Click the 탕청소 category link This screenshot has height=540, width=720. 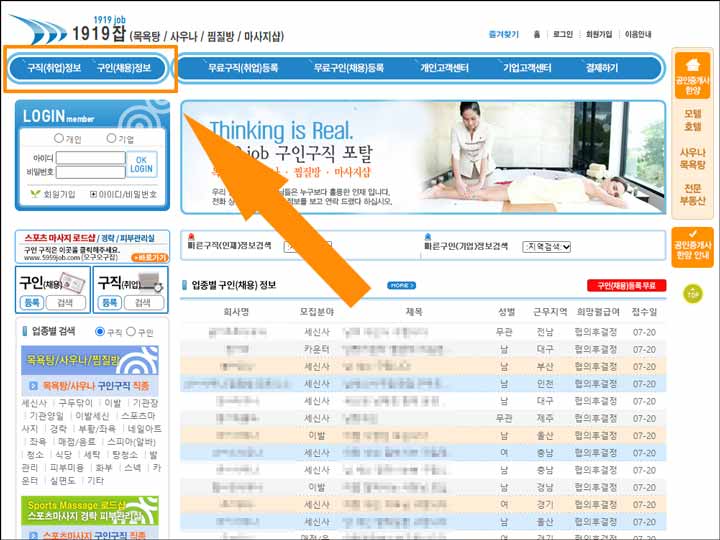pyautogui.click(x=125, y=455)
